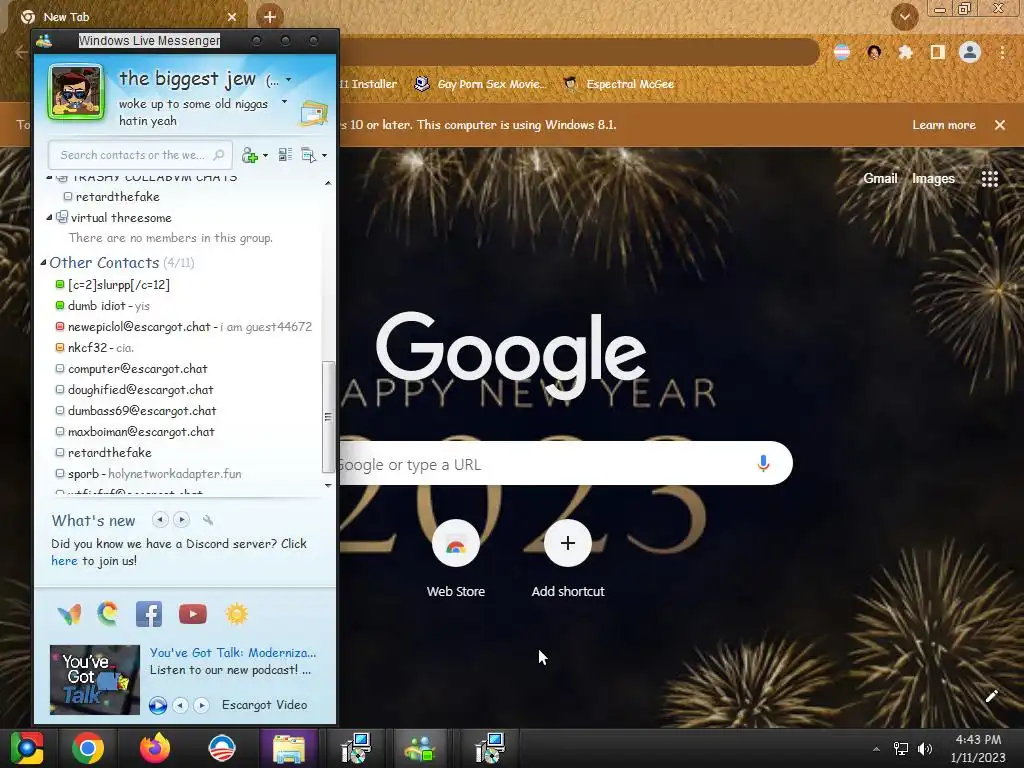Select contact doughified@escargot.chat
Image resolution: width=1024 pixels, height=768 pixels.
pyautogui.click(x=140, y=390)
